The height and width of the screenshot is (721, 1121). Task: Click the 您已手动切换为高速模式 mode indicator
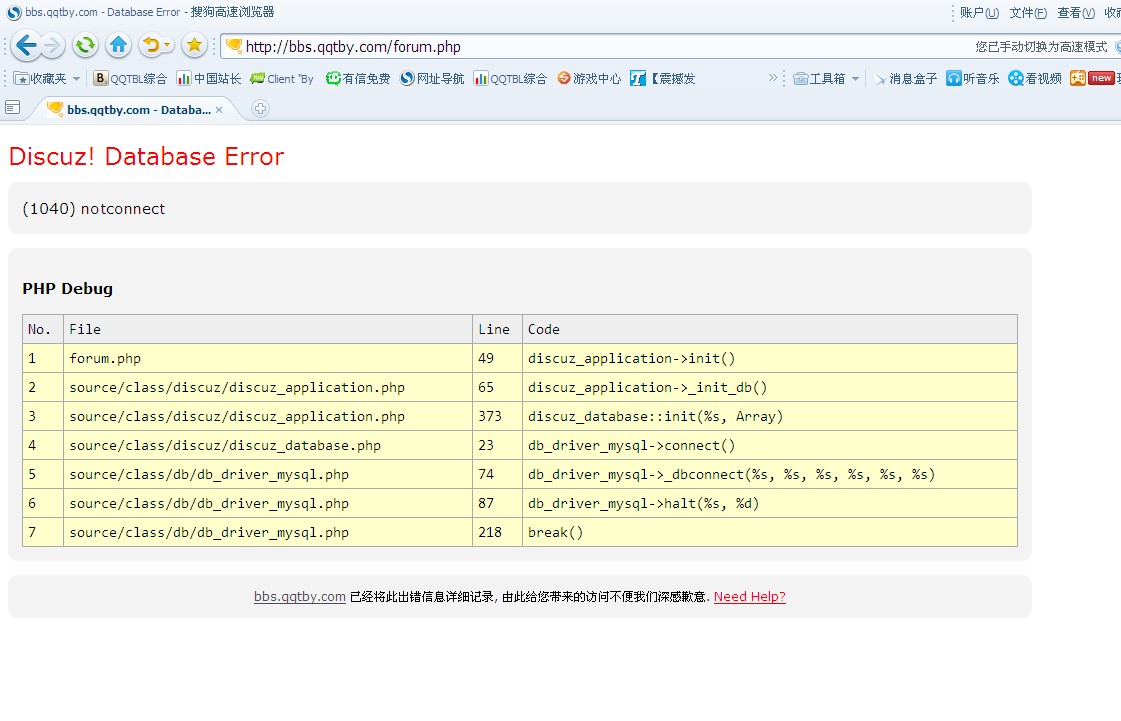pos(1041,46)
